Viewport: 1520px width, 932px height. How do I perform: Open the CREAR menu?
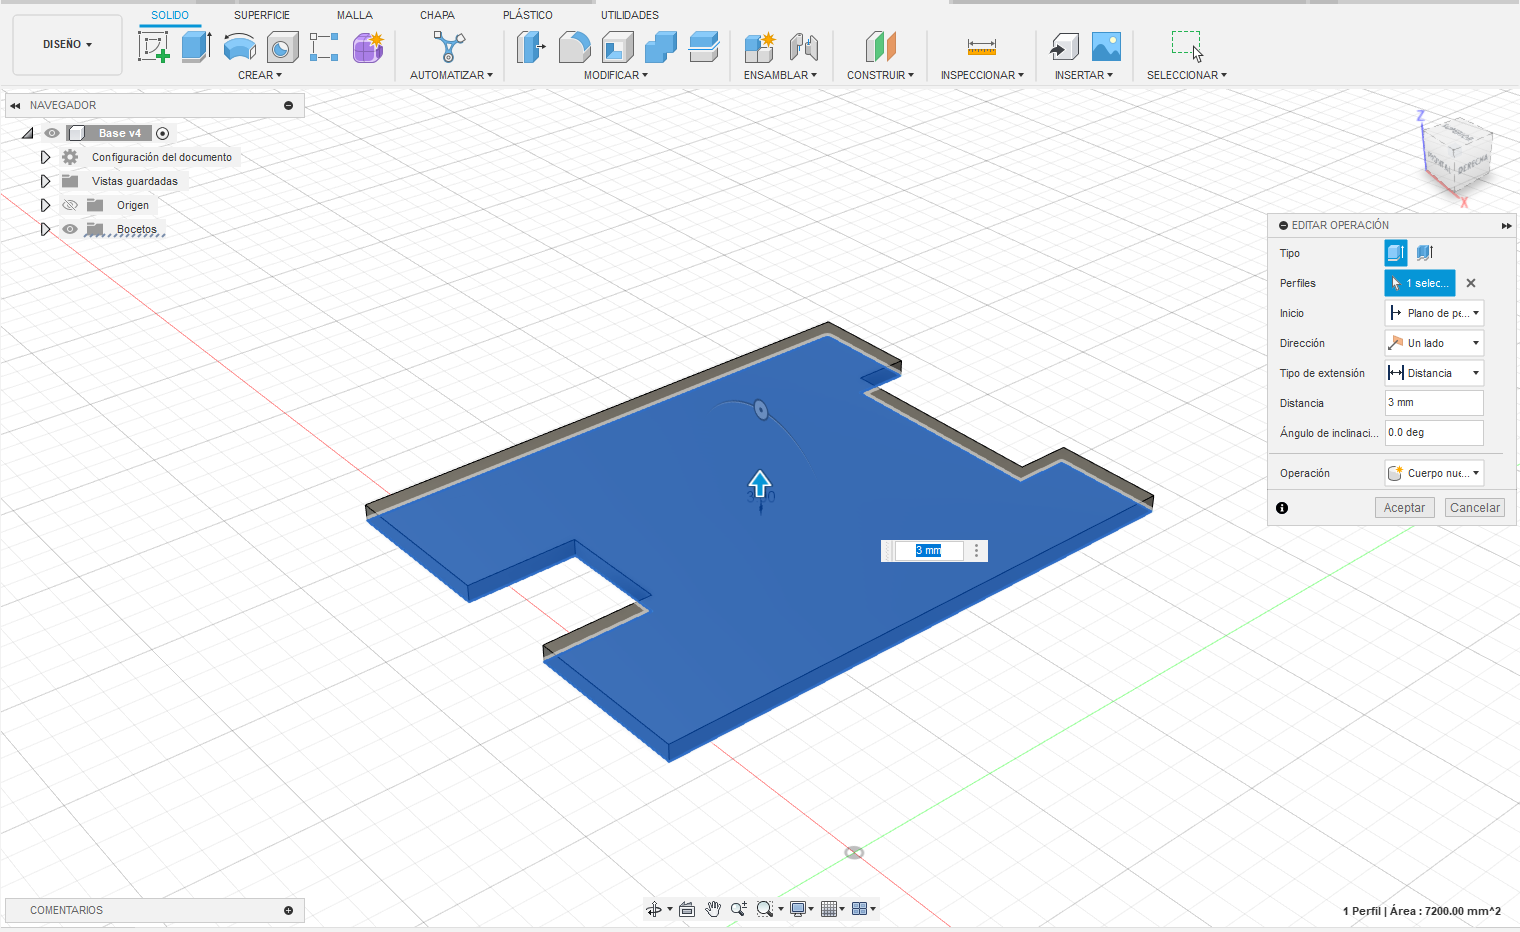tap(260, 75)
